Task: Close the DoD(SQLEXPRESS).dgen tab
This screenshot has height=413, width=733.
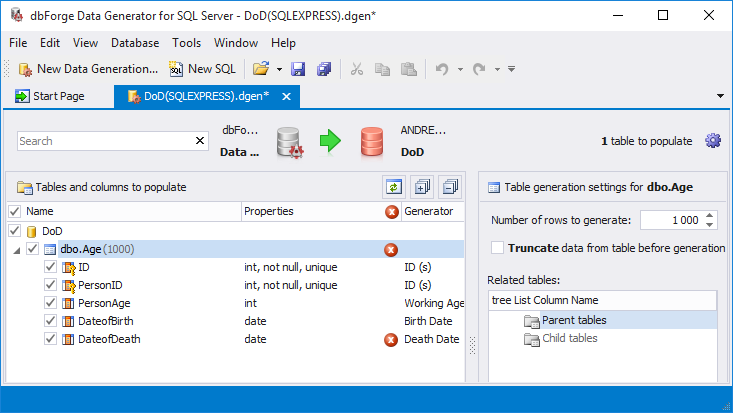Action: 287,96
